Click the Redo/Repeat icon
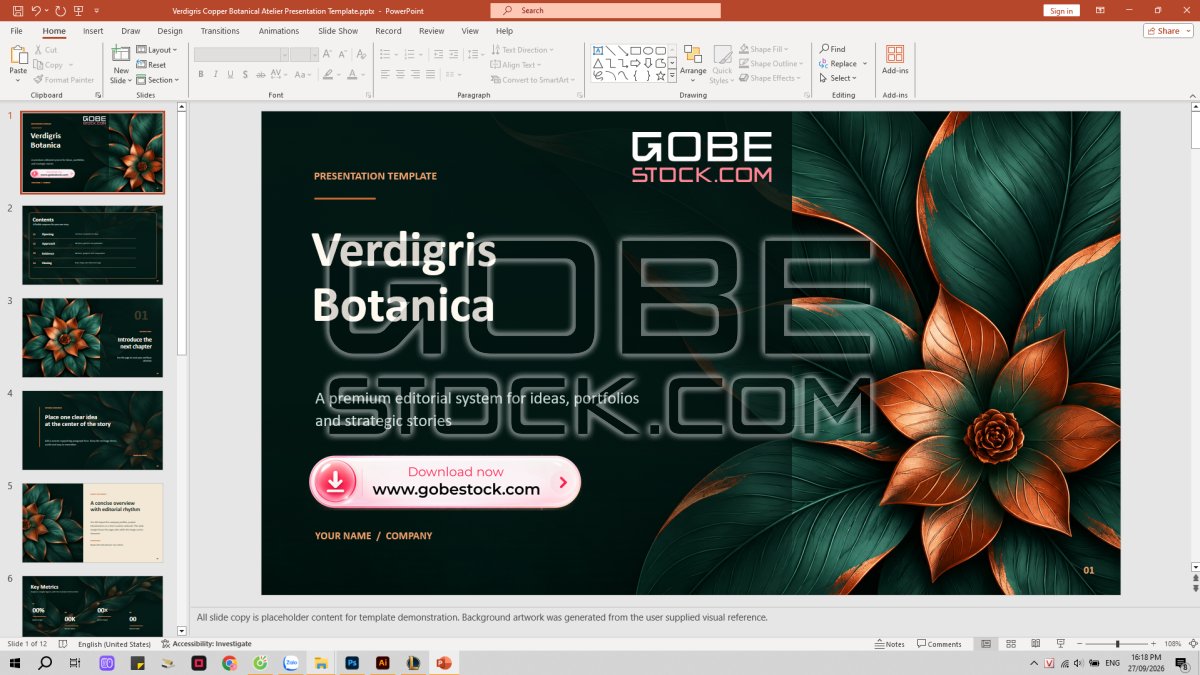 [x=61, y=10]
